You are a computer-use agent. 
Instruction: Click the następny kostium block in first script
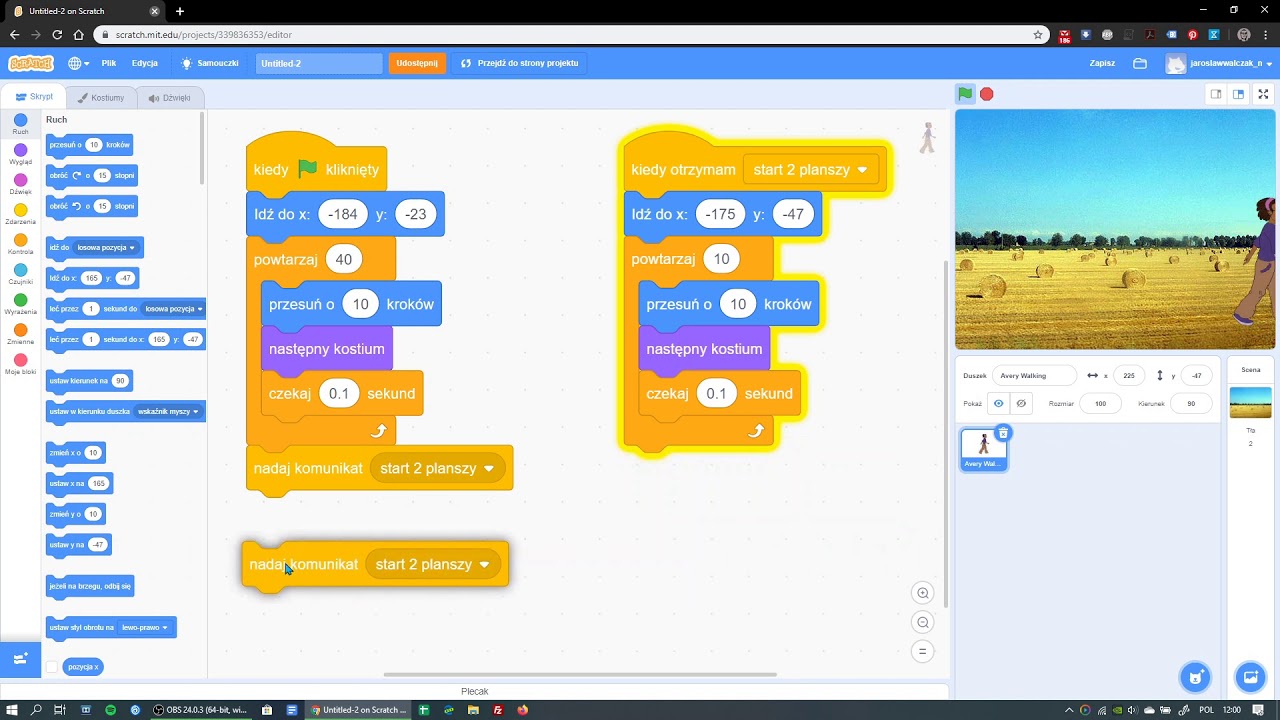[x=326, y=349]
